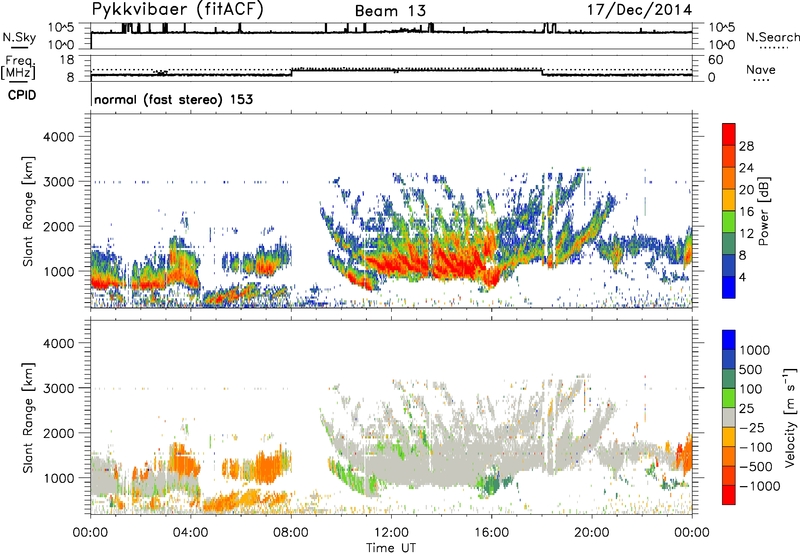Viewport: 800px width, 554px height.
Task: Click the 'Slant Range [km]' label of velocity panel
Action: [x=28, y=418]
